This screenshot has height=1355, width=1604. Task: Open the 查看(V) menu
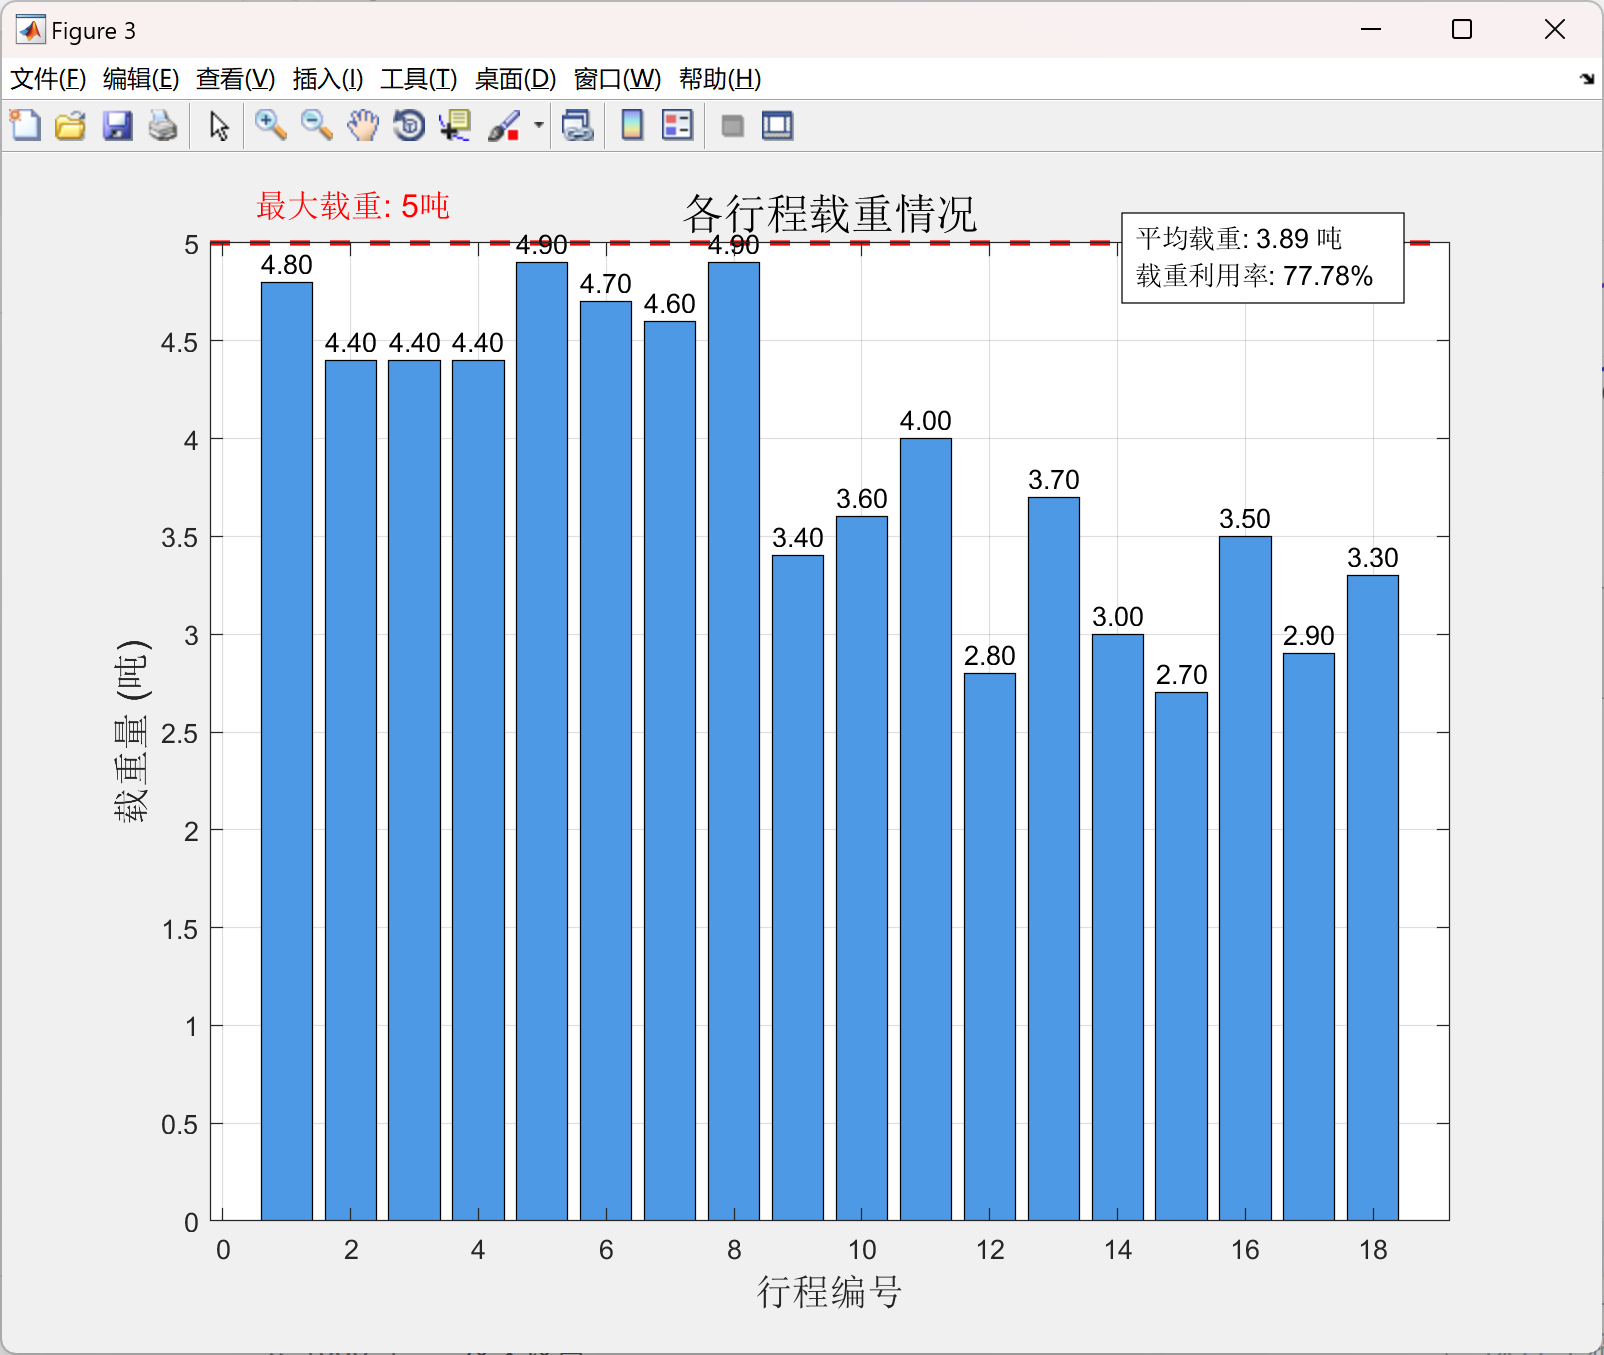(236, 79)
